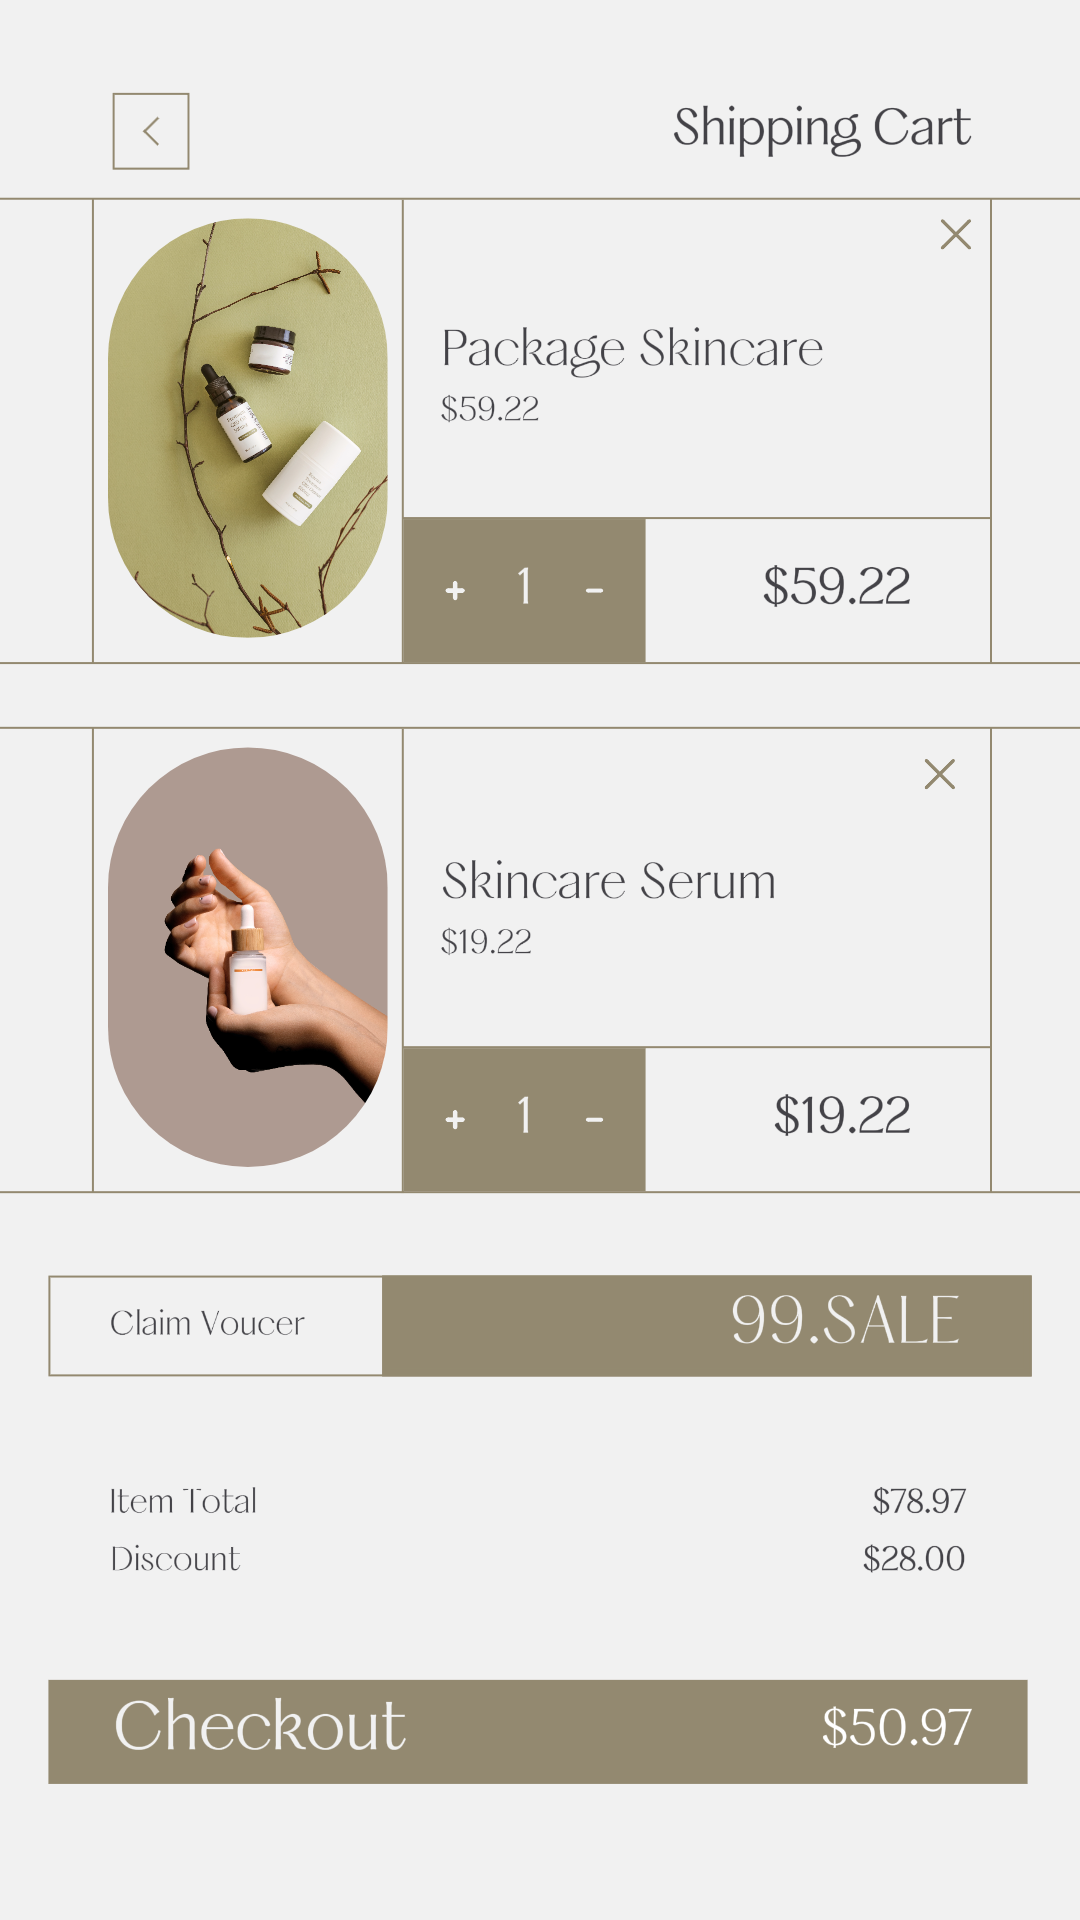Image resolution: width=1080 pixels, height=1920 pixels.
Task: Select the $19.22 line total for Skincare Serum
Action: point(841,1116)
